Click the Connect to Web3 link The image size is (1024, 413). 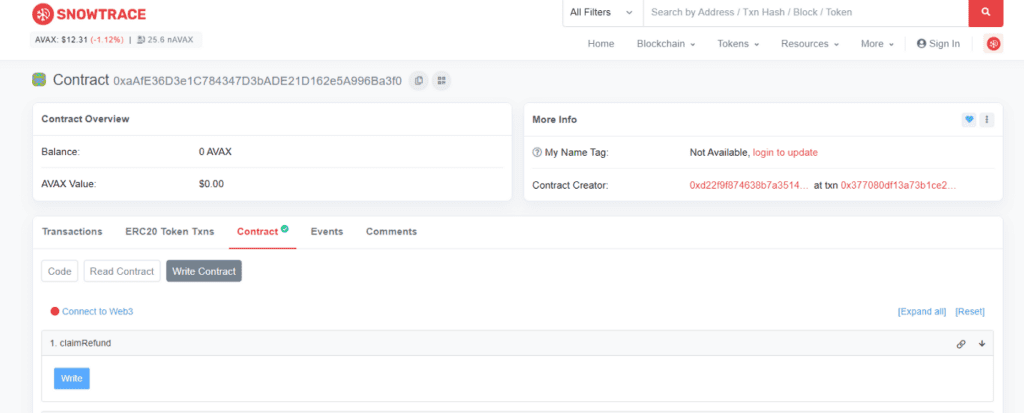(97, 312)
